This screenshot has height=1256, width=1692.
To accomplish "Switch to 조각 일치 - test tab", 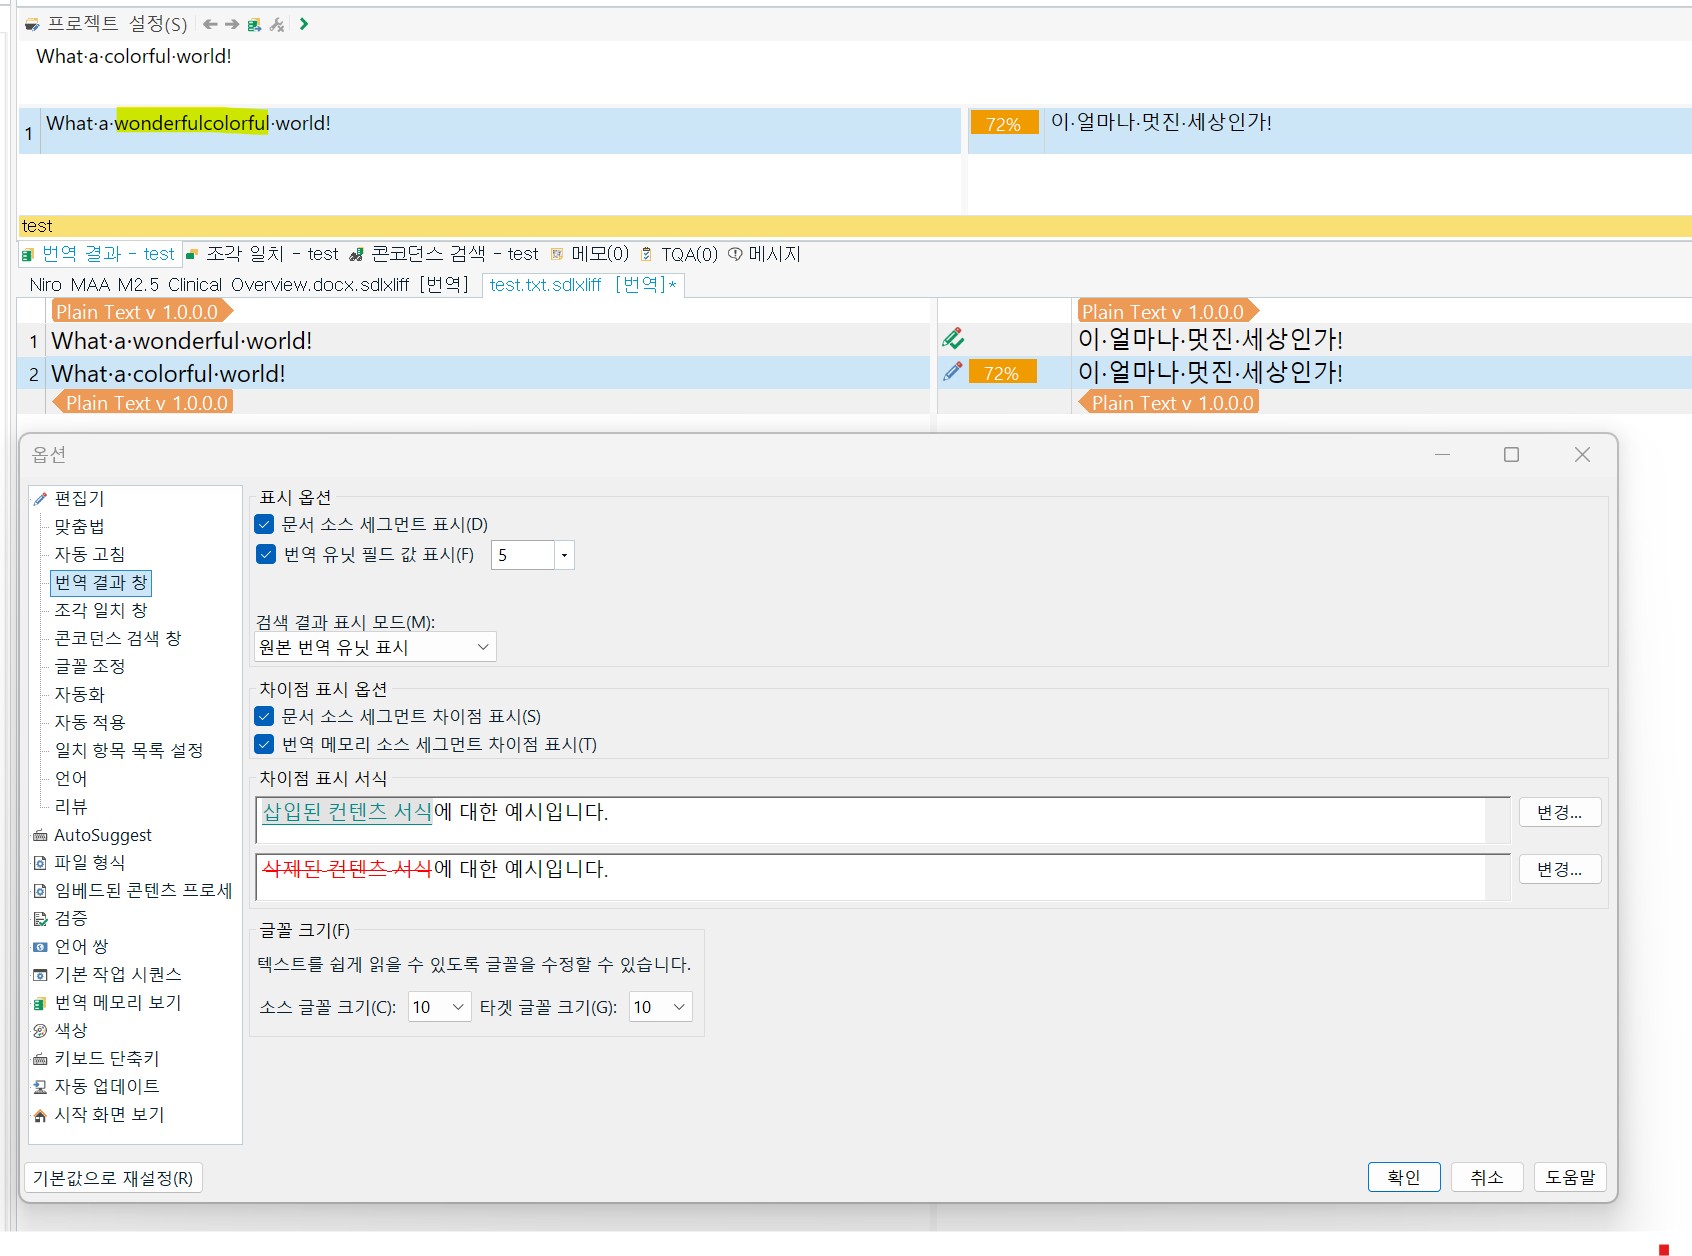I will pos(262,254).
